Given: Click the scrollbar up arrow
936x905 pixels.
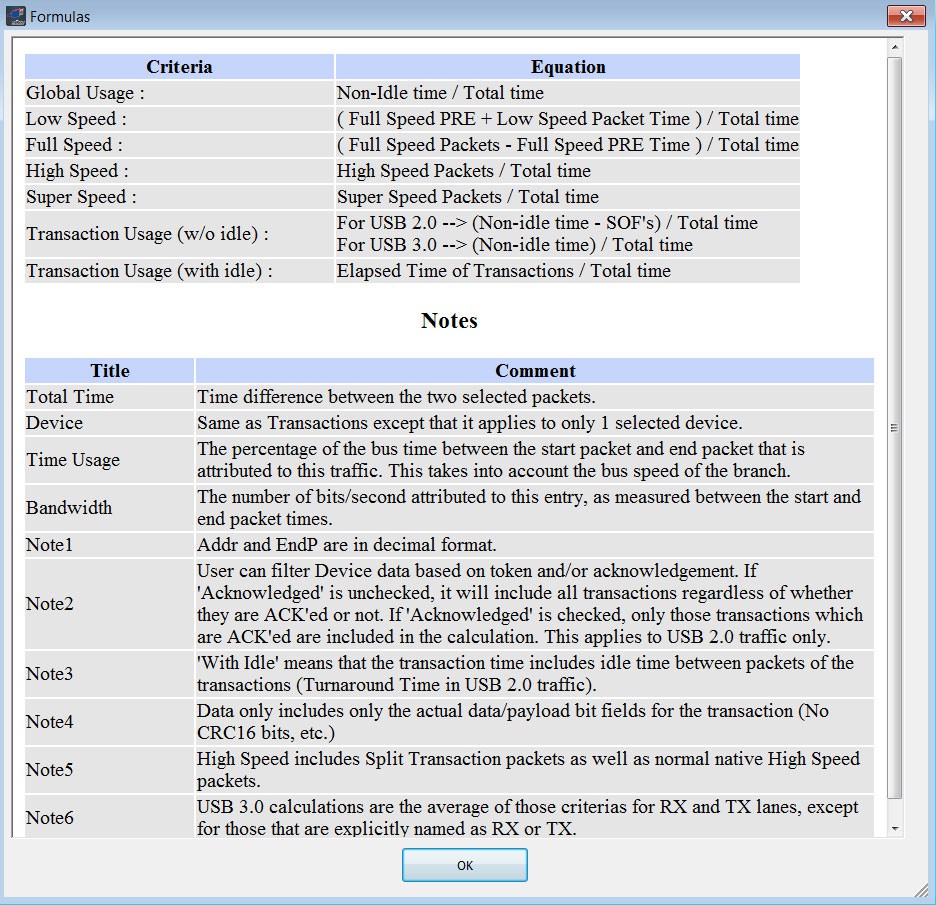Looking at the screenshot, I should [x=894, y=47].
